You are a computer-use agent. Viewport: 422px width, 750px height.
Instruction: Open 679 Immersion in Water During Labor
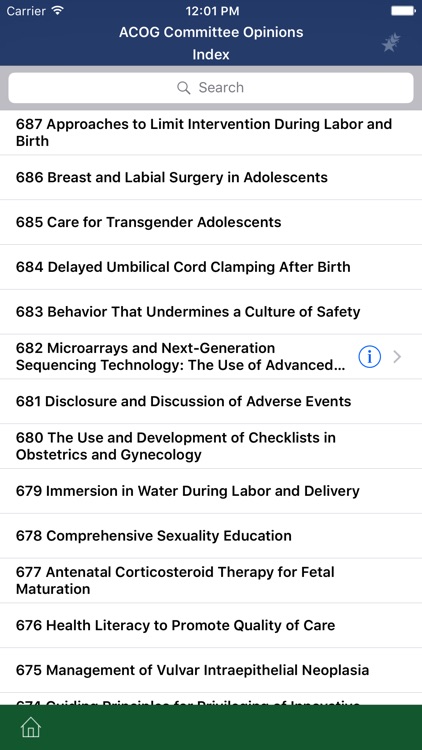coord(211,491)
